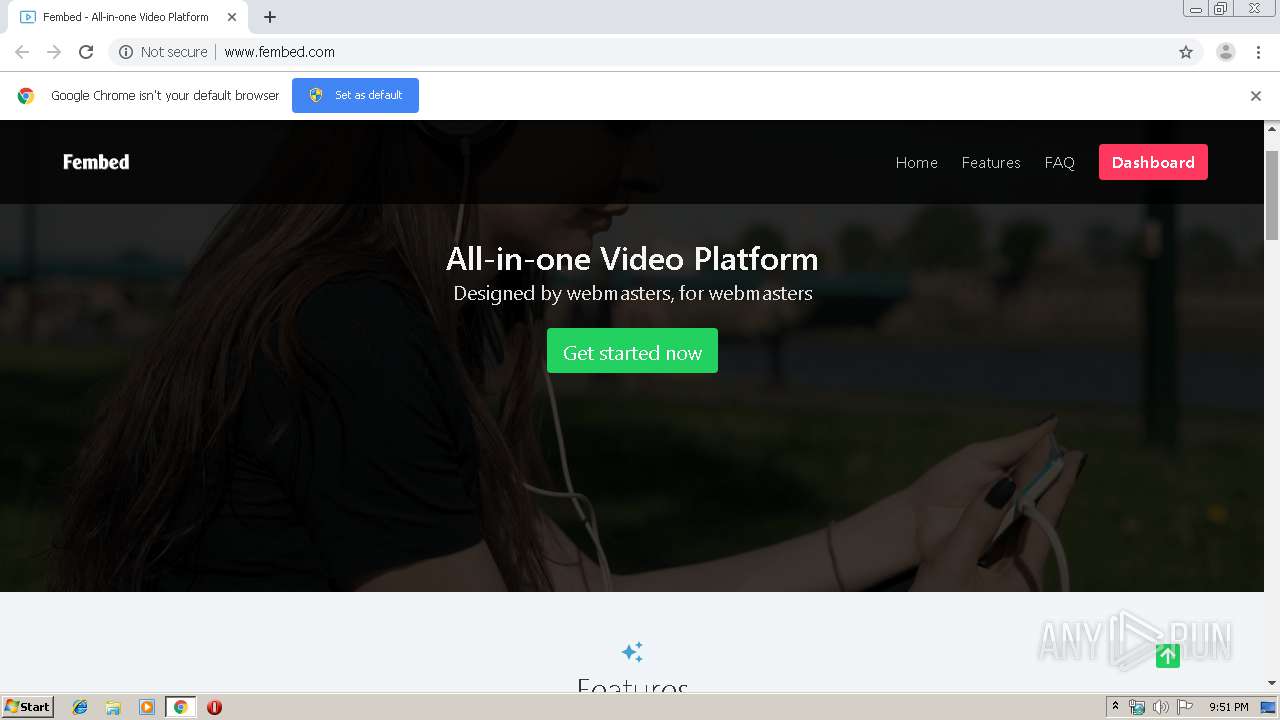Open the volume speaker tray icon

1161,707
